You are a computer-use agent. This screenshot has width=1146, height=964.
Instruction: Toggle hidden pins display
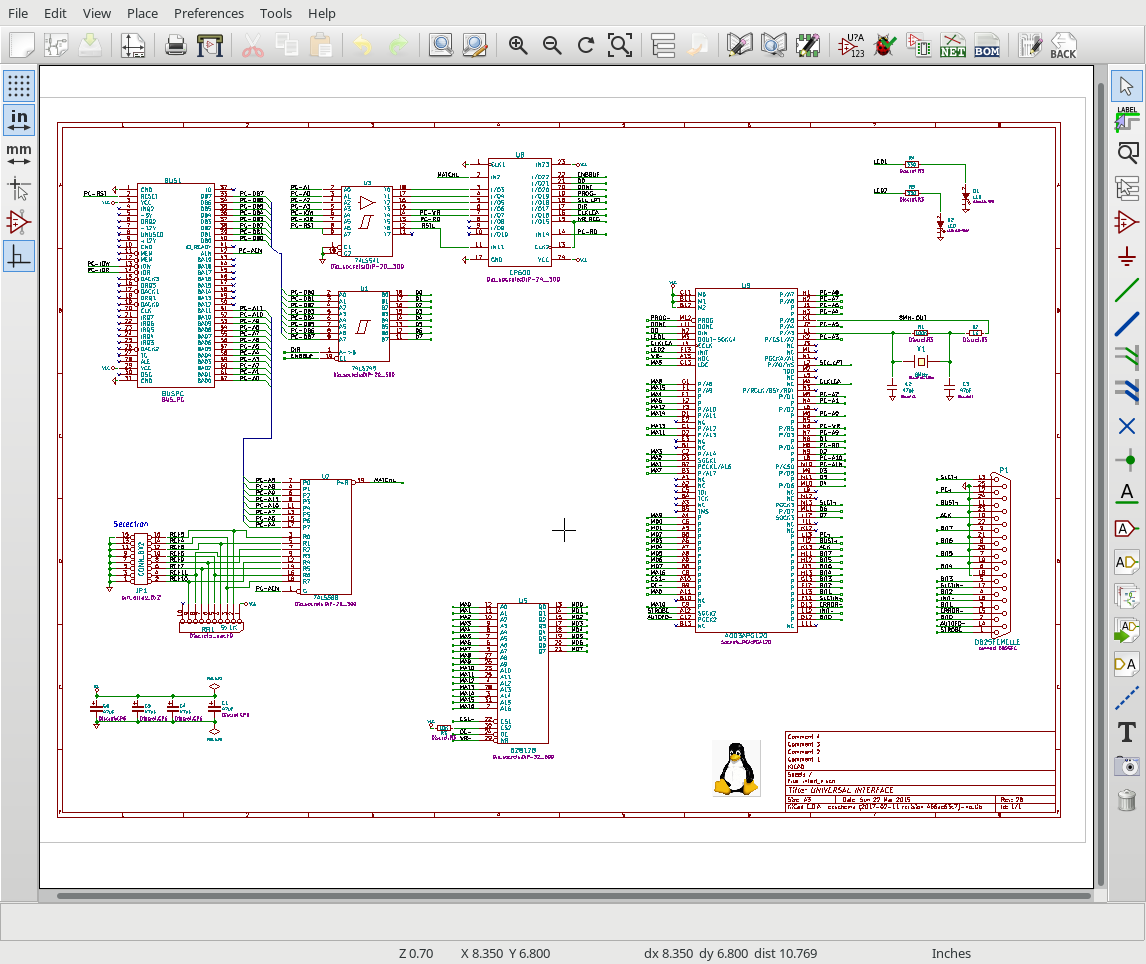point(19,221)
